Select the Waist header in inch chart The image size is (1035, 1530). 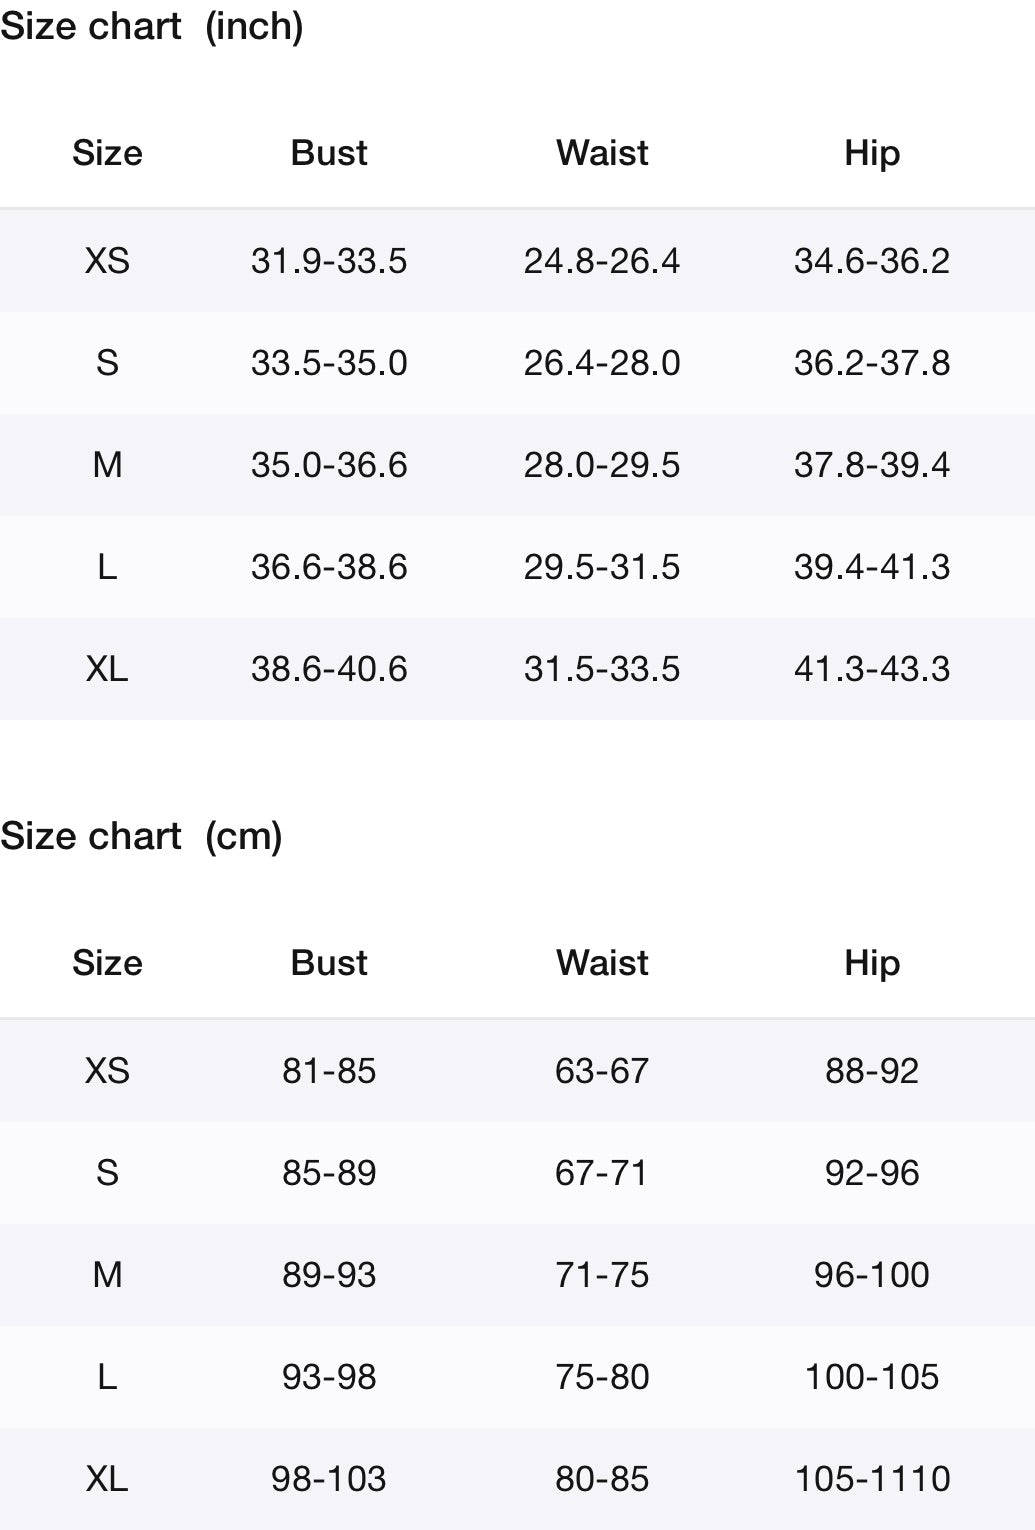tap(602, 153)
